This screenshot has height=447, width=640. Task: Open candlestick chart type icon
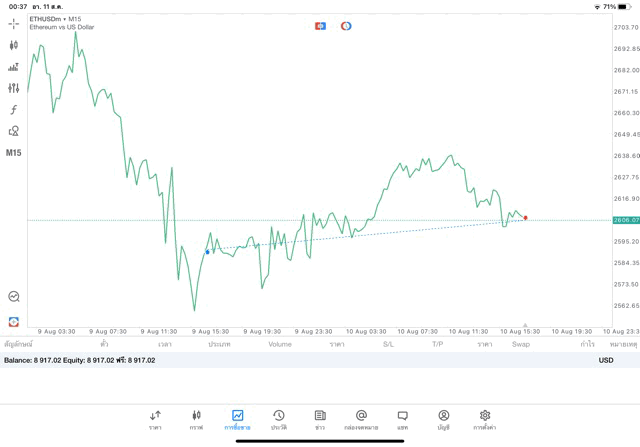click(14, 45)
